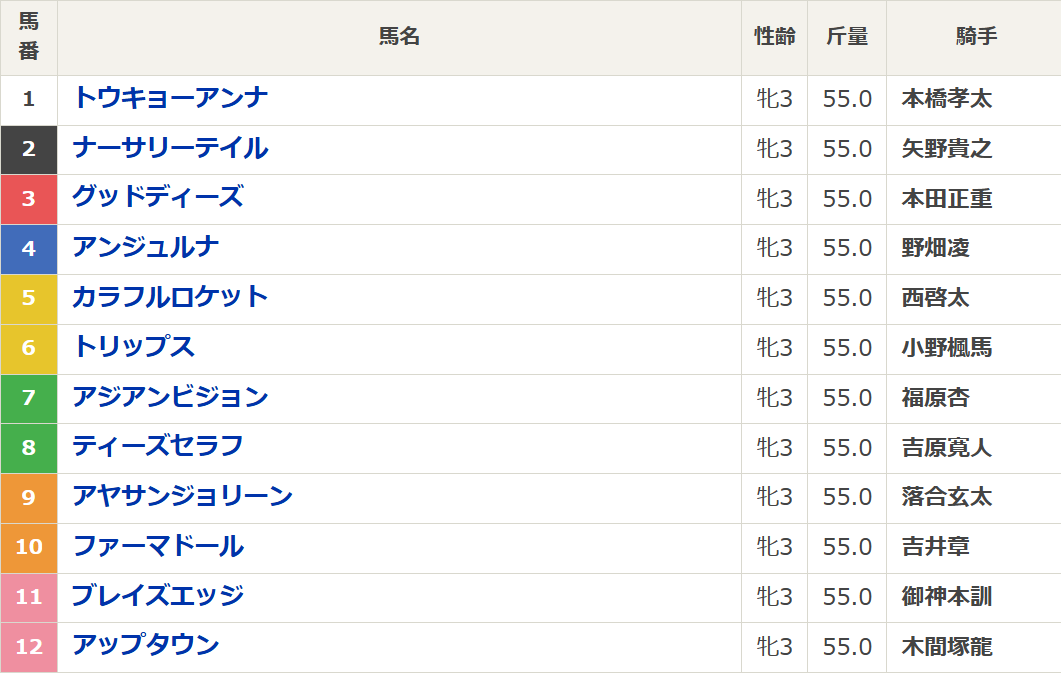Open アップタウン horse details
Image resolution: width=1061 pixels, height=673 pixels.
[145, 646]
